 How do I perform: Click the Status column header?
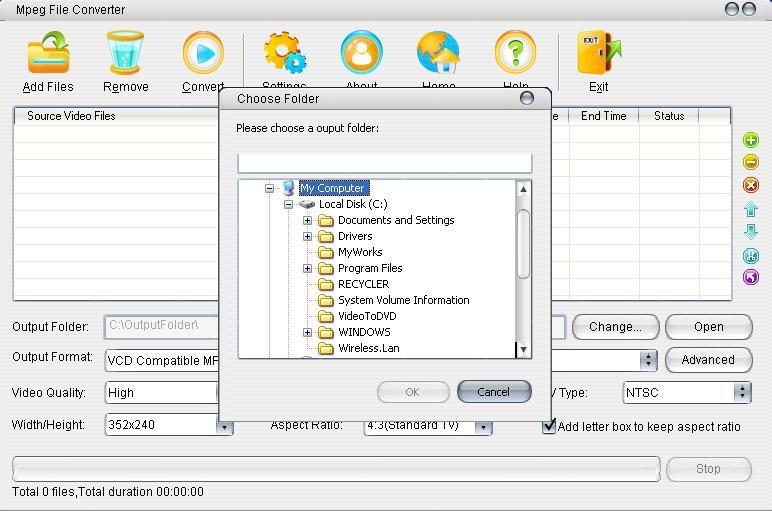pyautogui.click(x=669, y=116)
